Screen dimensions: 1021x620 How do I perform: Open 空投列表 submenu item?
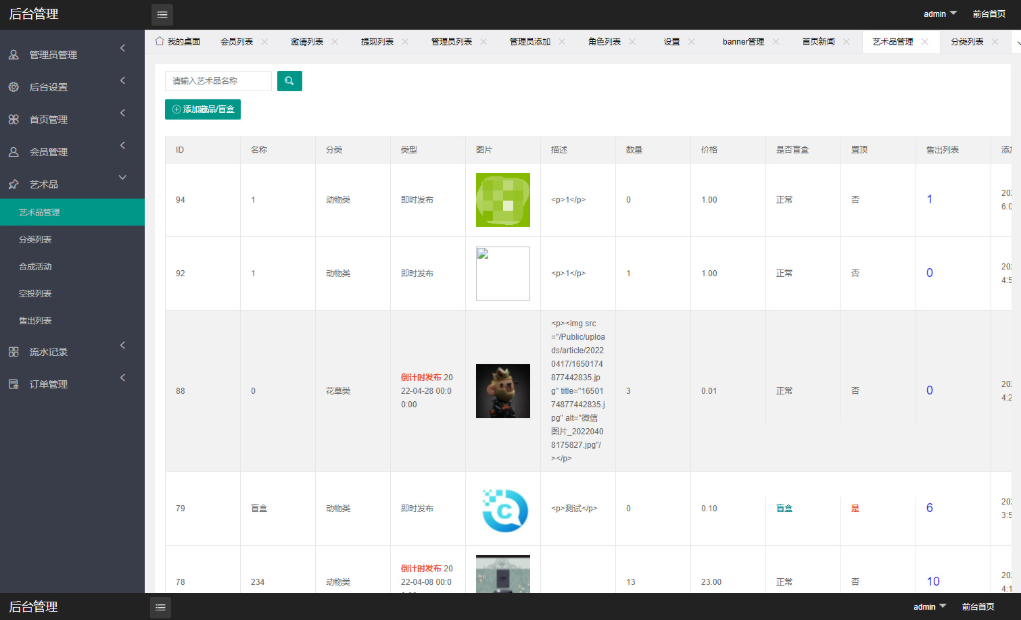pos(35,294)
